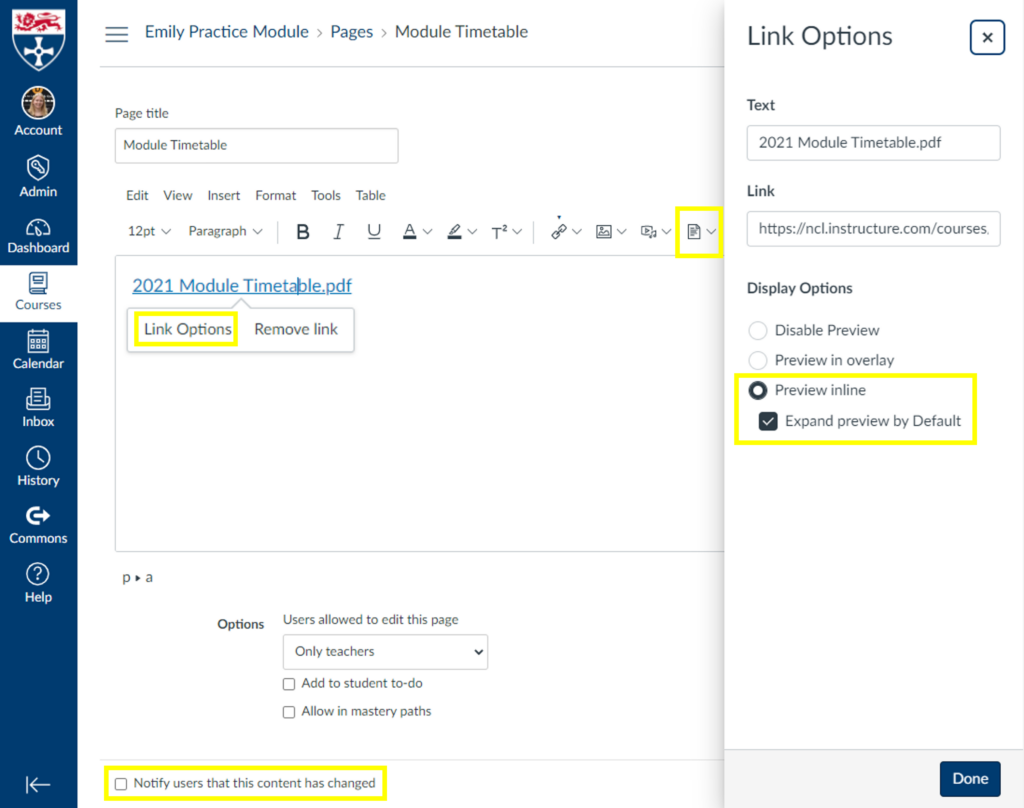The height and width of the screenshot is (808, 1024).
Task: Toggle italic text formatting
Action: (x=338, y=232)
